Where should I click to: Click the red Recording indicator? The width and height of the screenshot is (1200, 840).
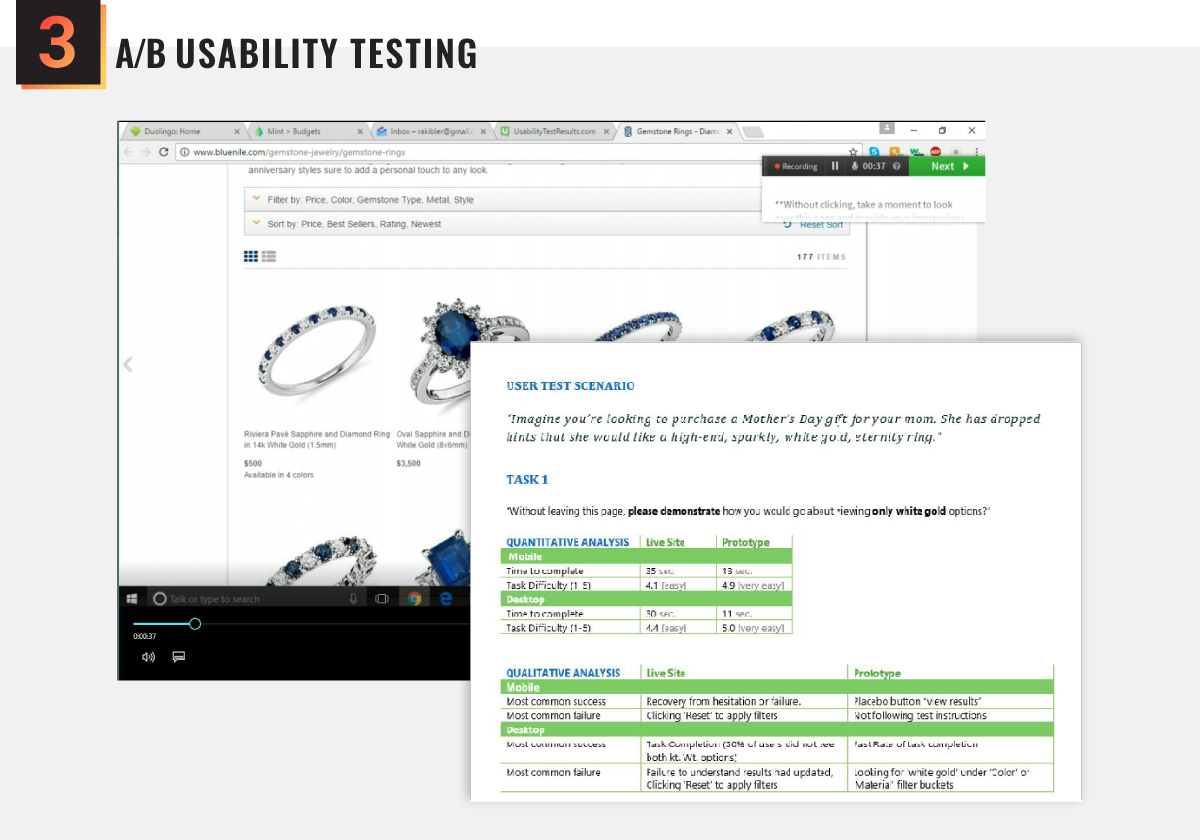[x=796, y=166]
